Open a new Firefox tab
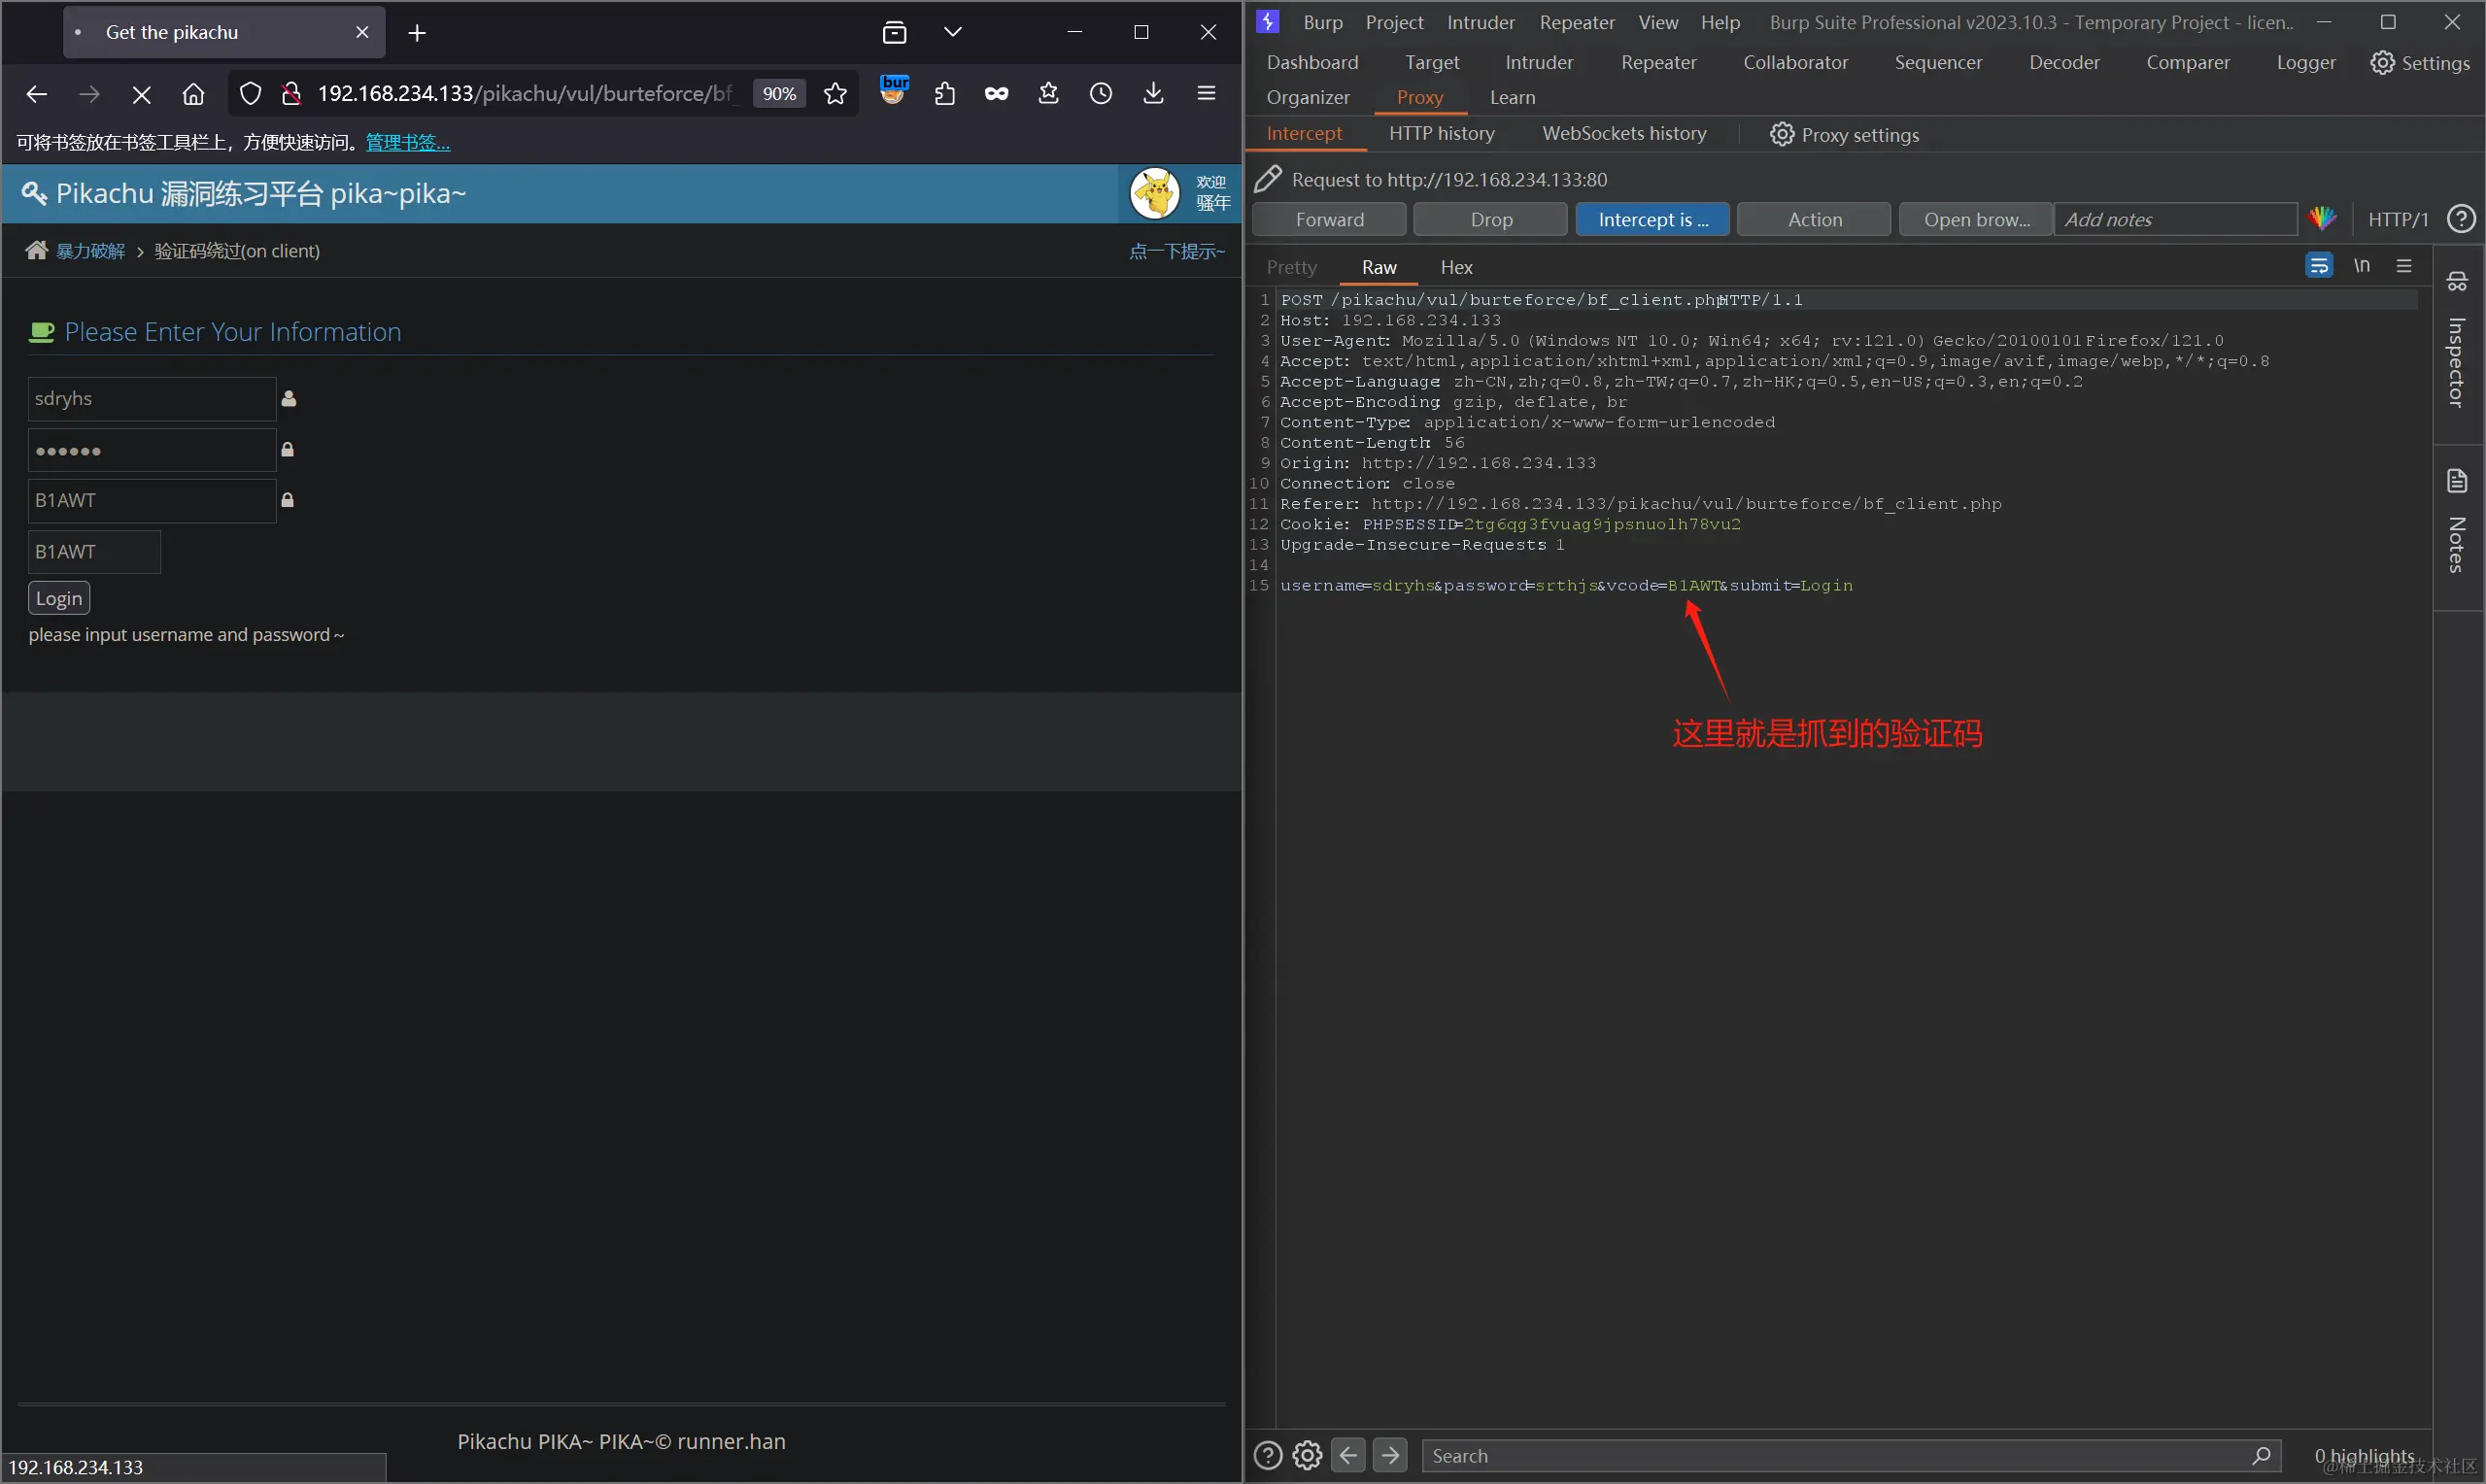The height and width of the screenshot is (1484, 2486). coord(417,33)
